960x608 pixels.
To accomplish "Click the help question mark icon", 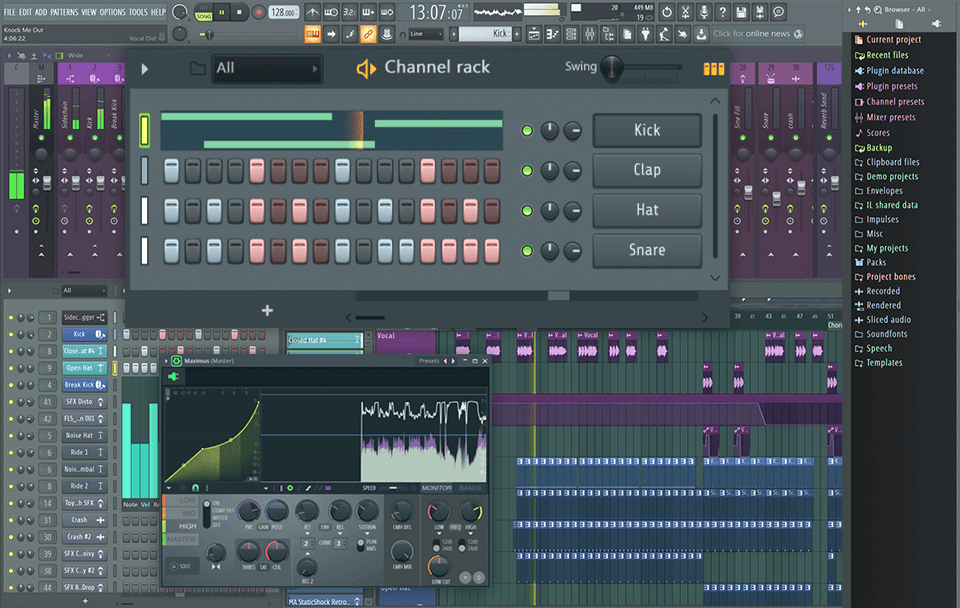I will 722,12.
